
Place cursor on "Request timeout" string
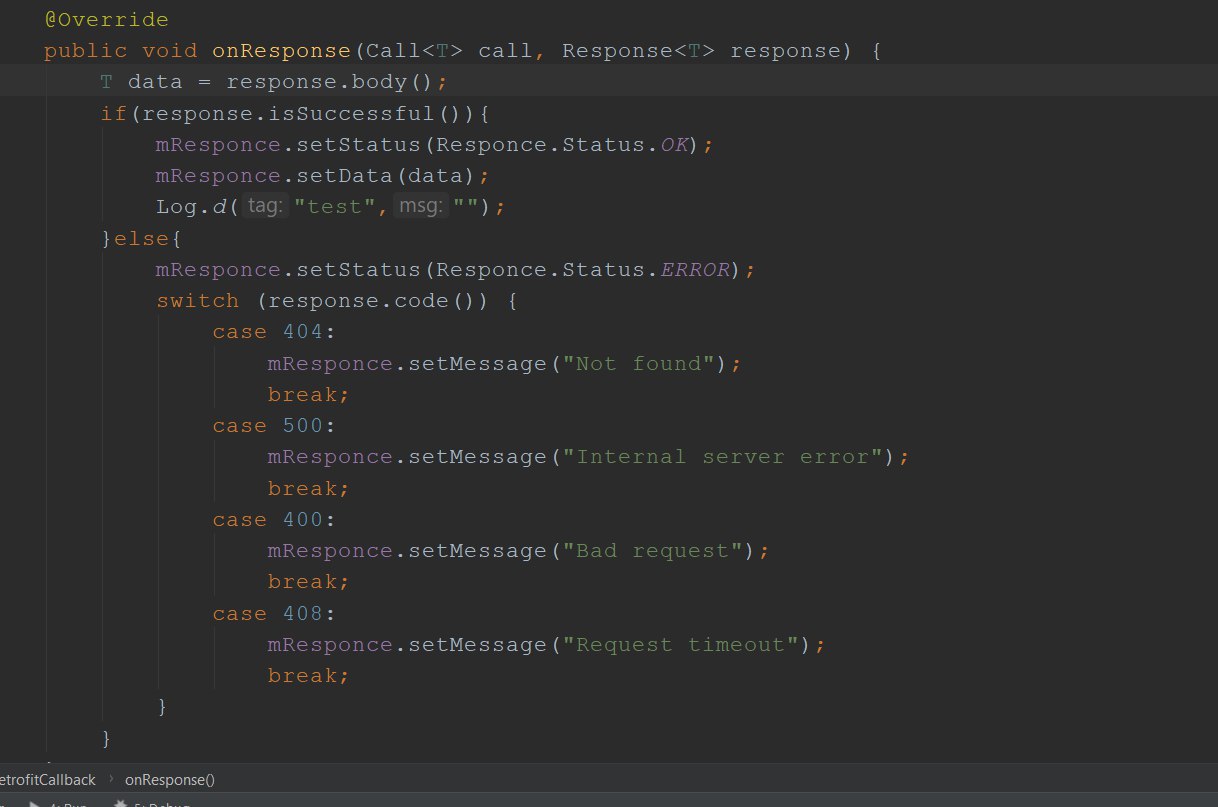[x=685, y=645]
